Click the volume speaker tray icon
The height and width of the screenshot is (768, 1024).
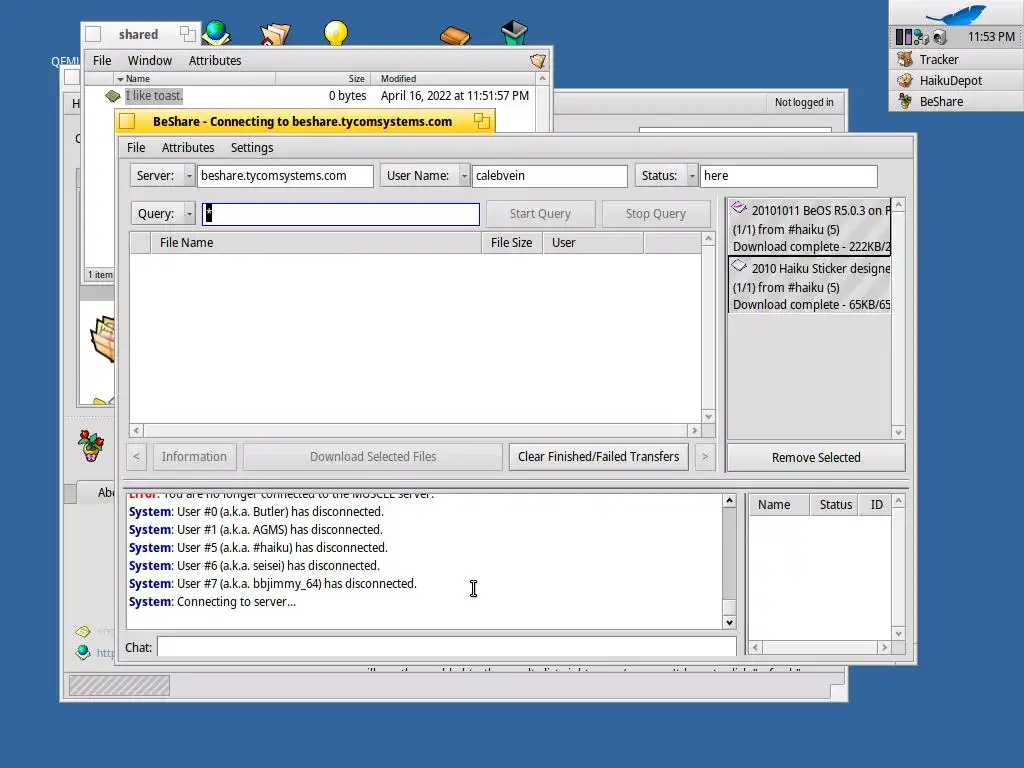(939, 37)
